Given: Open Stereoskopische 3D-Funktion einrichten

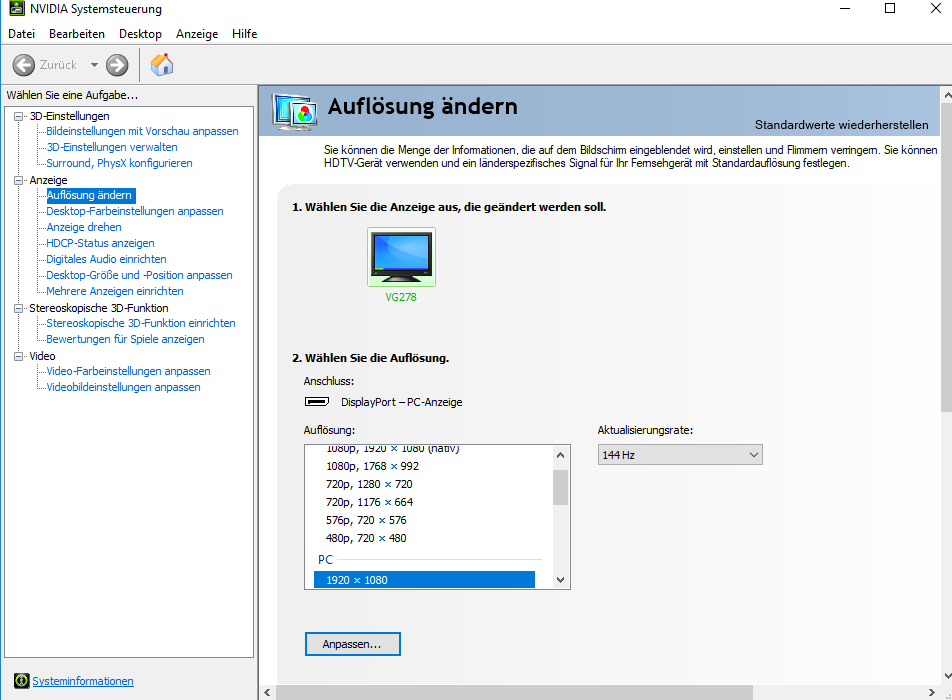Looking at the screenshot, I should pyautogui.click(x=141, y=323).
